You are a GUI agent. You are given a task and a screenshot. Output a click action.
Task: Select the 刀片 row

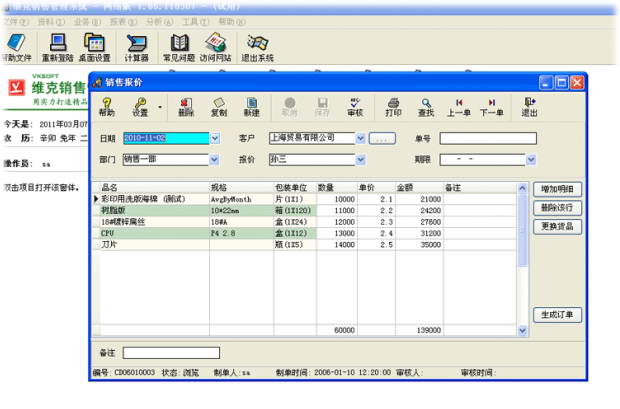pyautogui.click(x=304, y=245)
